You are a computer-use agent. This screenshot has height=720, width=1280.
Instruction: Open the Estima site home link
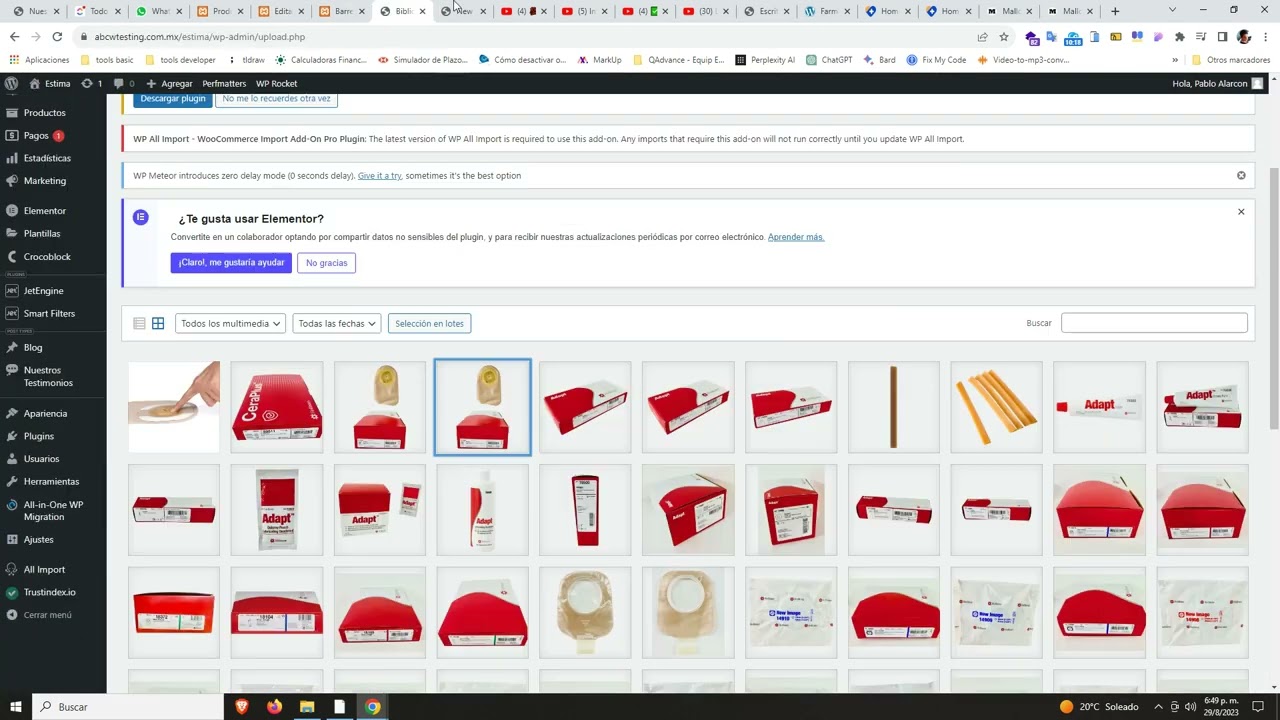[50, 83]
